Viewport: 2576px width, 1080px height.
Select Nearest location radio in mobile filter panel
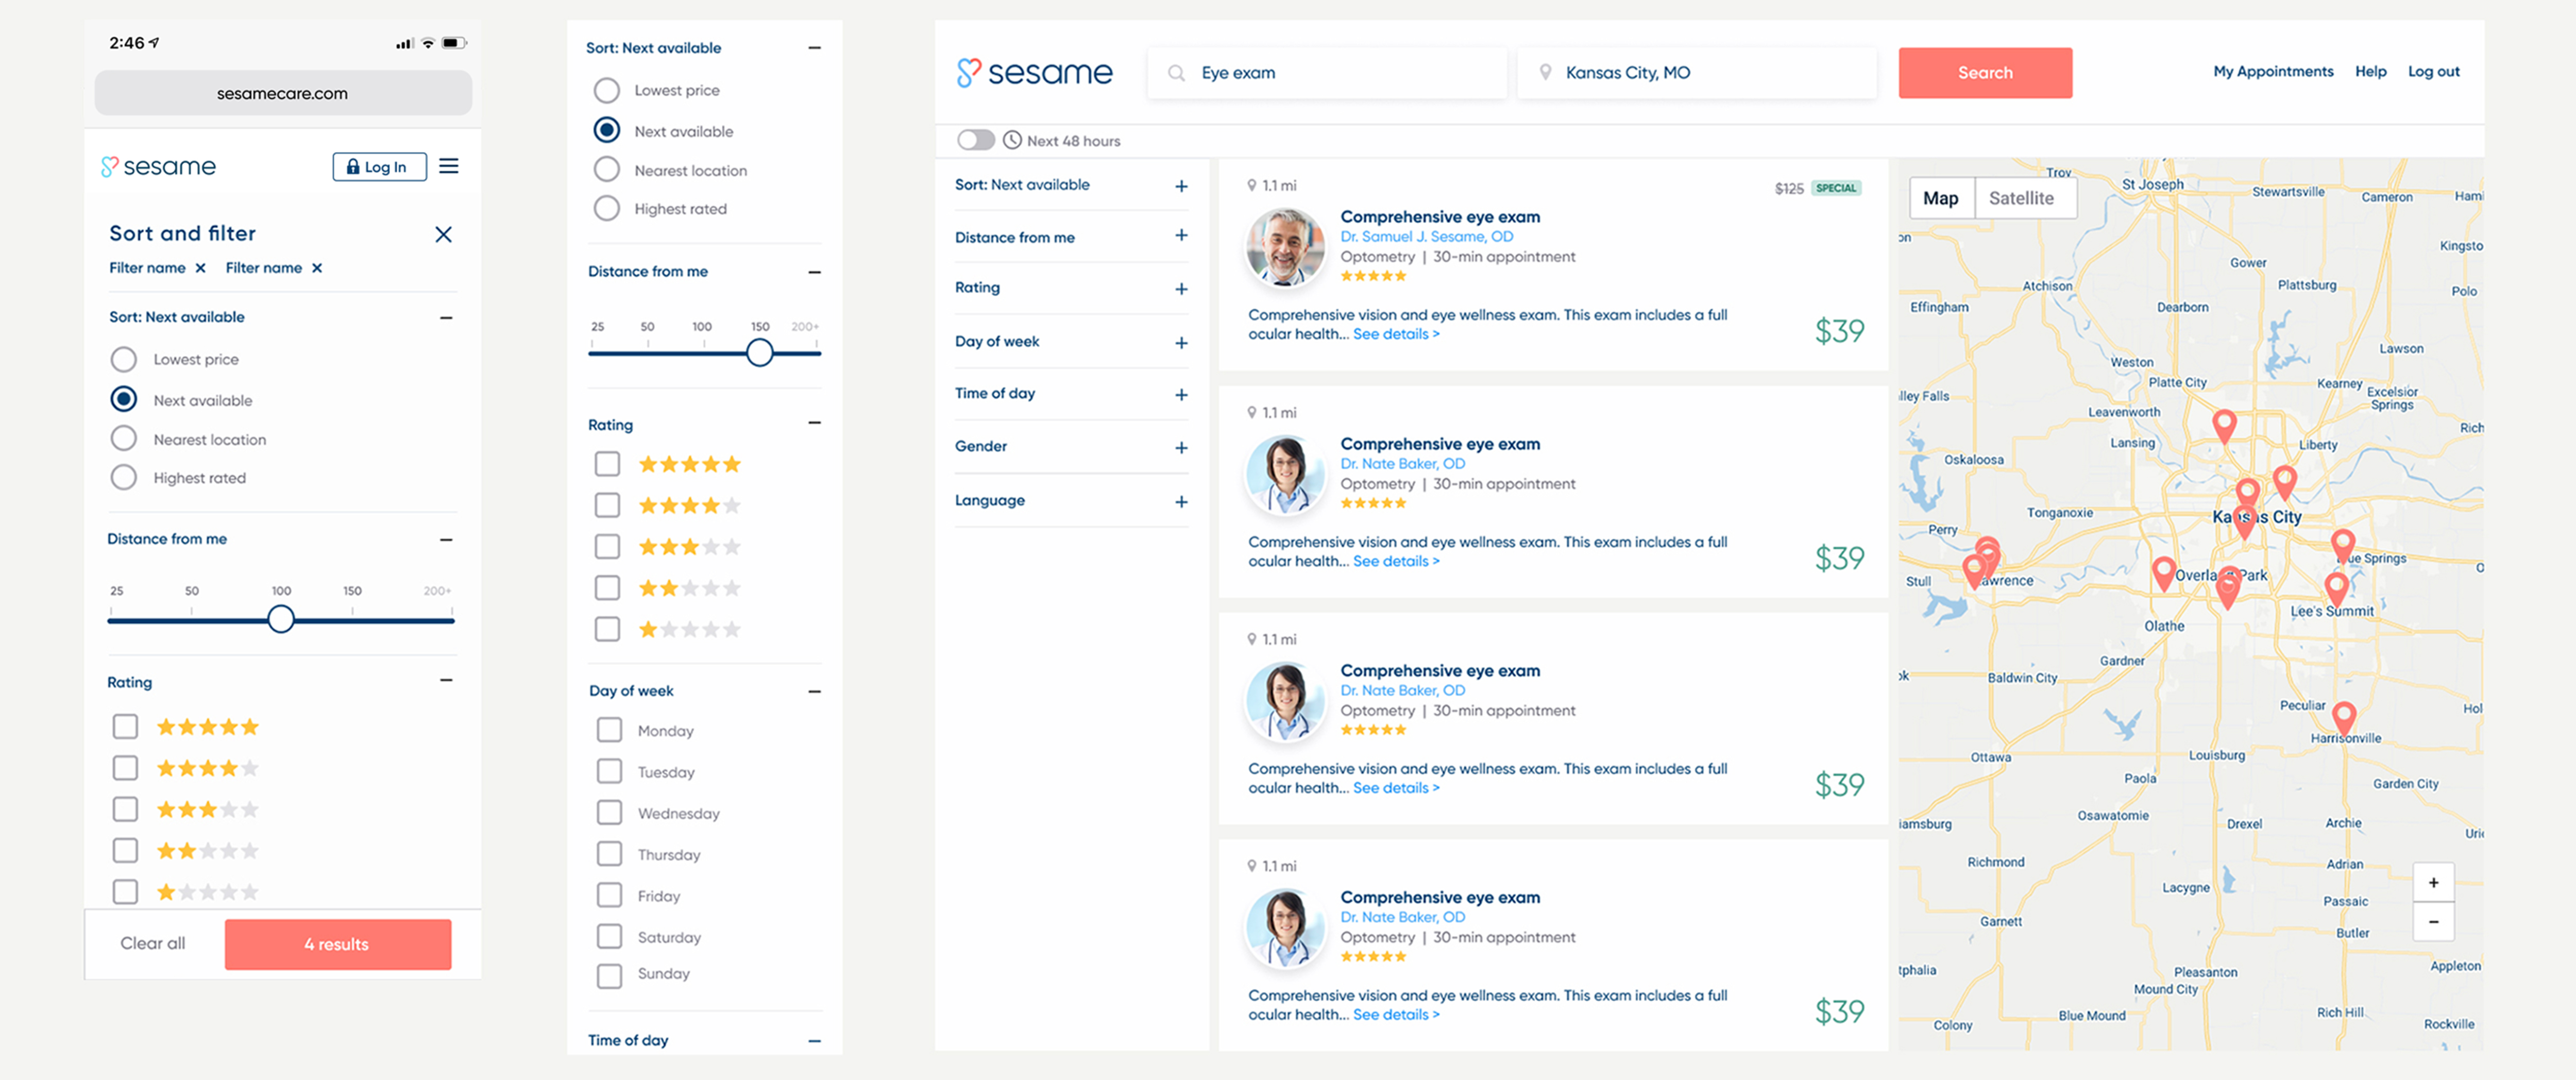point(123,438)
